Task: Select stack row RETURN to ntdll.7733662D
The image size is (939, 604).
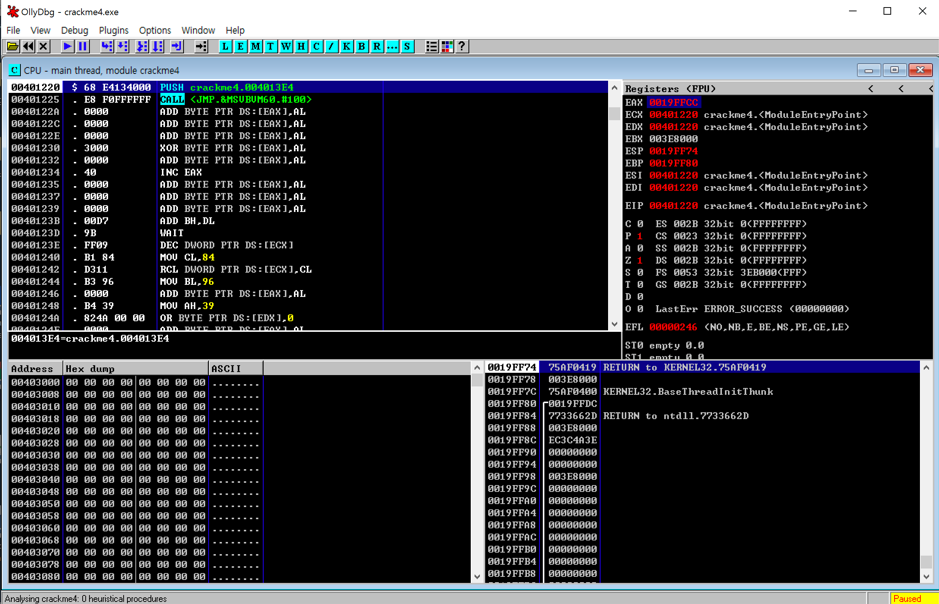Action: pyautogui.click(x=703, y=416)
